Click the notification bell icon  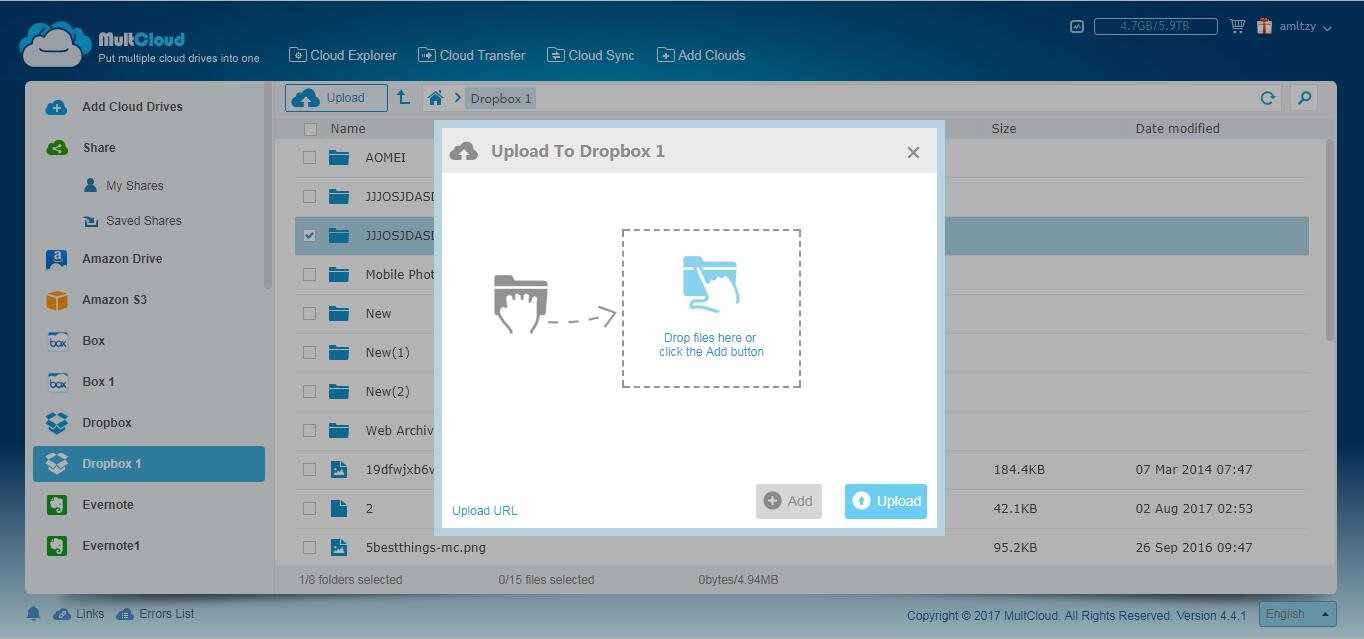click(33, 614)
